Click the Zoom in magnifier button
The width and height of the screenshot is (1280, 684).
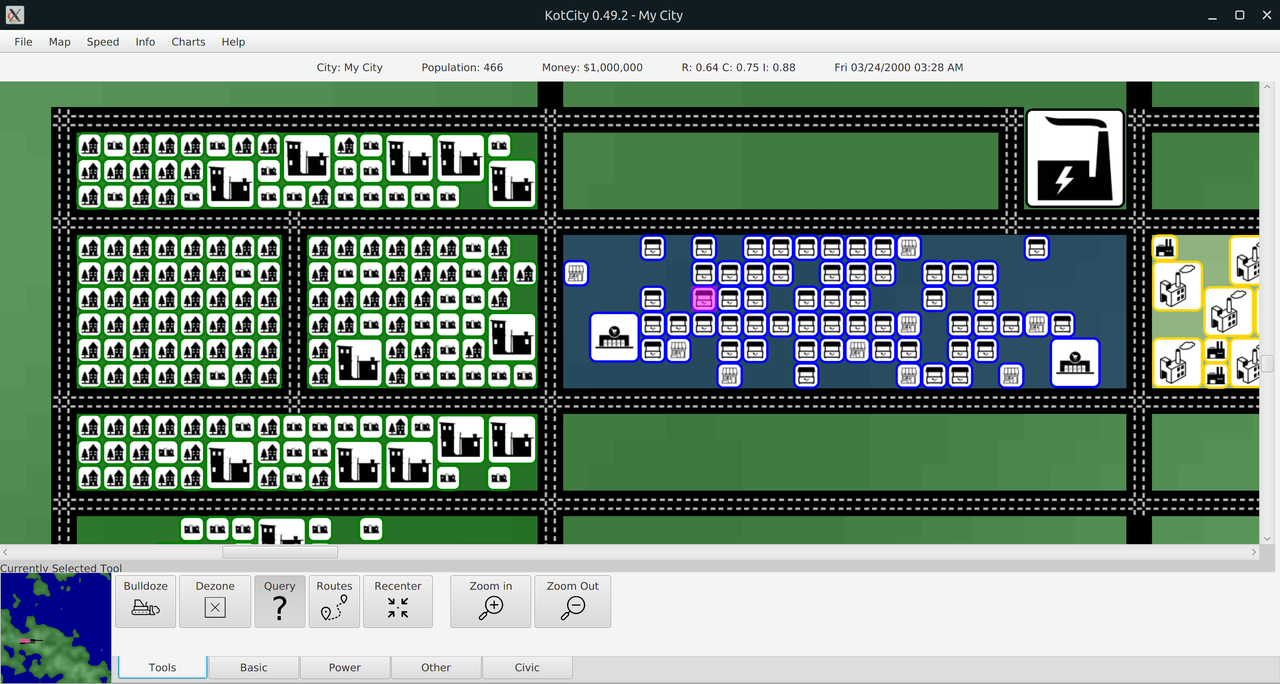(491, 601)
